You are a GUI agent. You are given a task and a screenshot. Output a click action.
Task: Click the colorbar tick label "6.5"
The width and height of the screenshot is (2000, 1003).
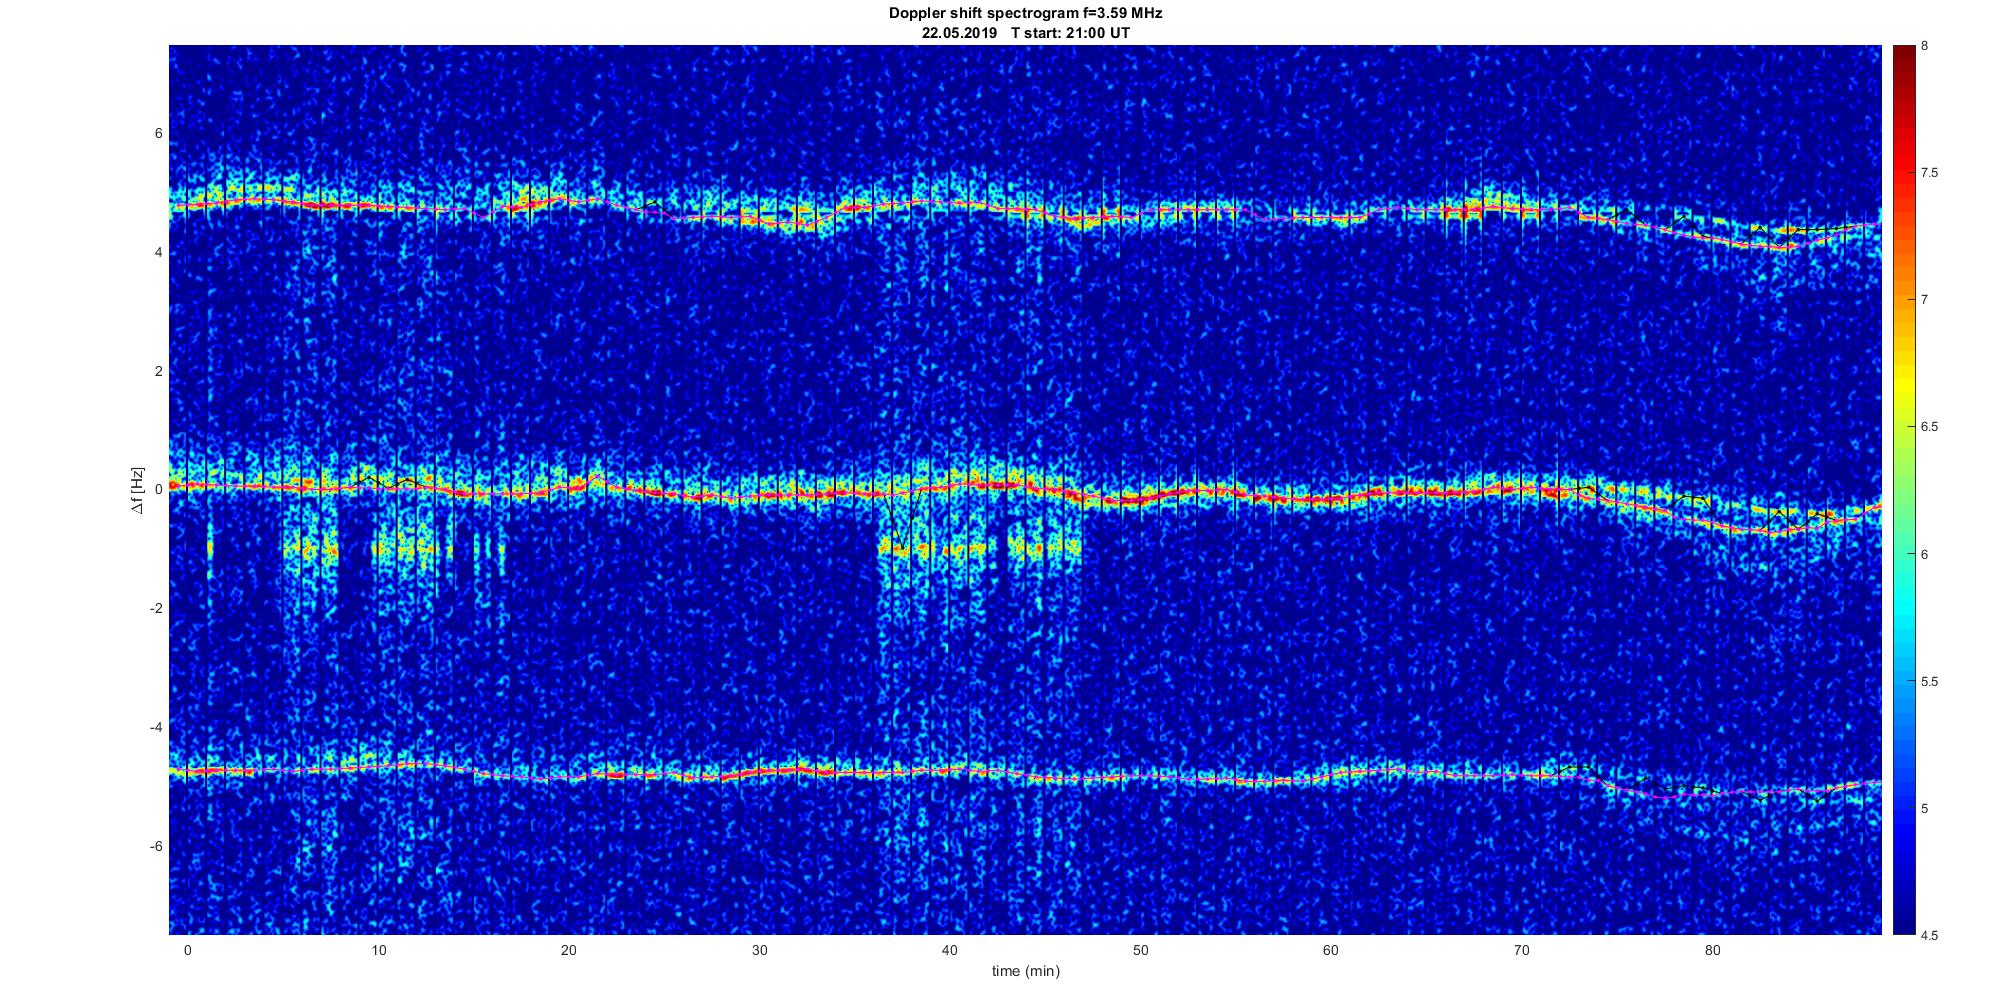point(1929,427)
